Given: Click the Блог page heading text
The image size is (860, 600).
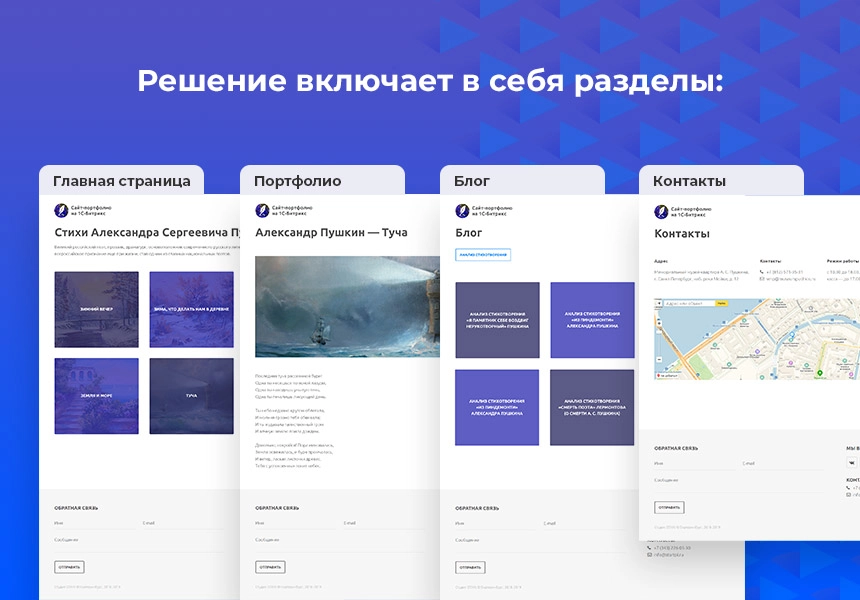Looking at the screenshot, I should 468,233.
